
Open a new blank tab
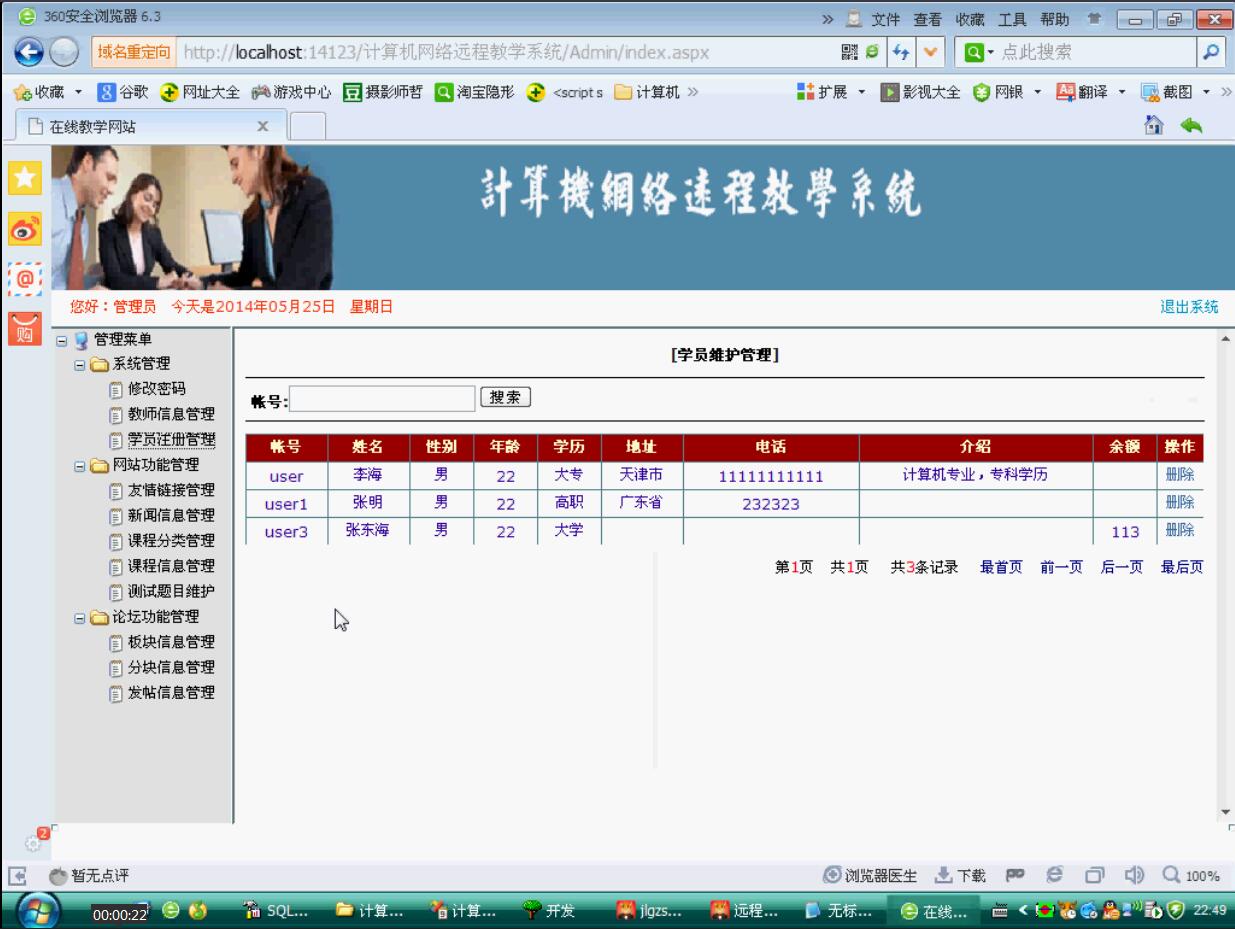coord(309,126)
